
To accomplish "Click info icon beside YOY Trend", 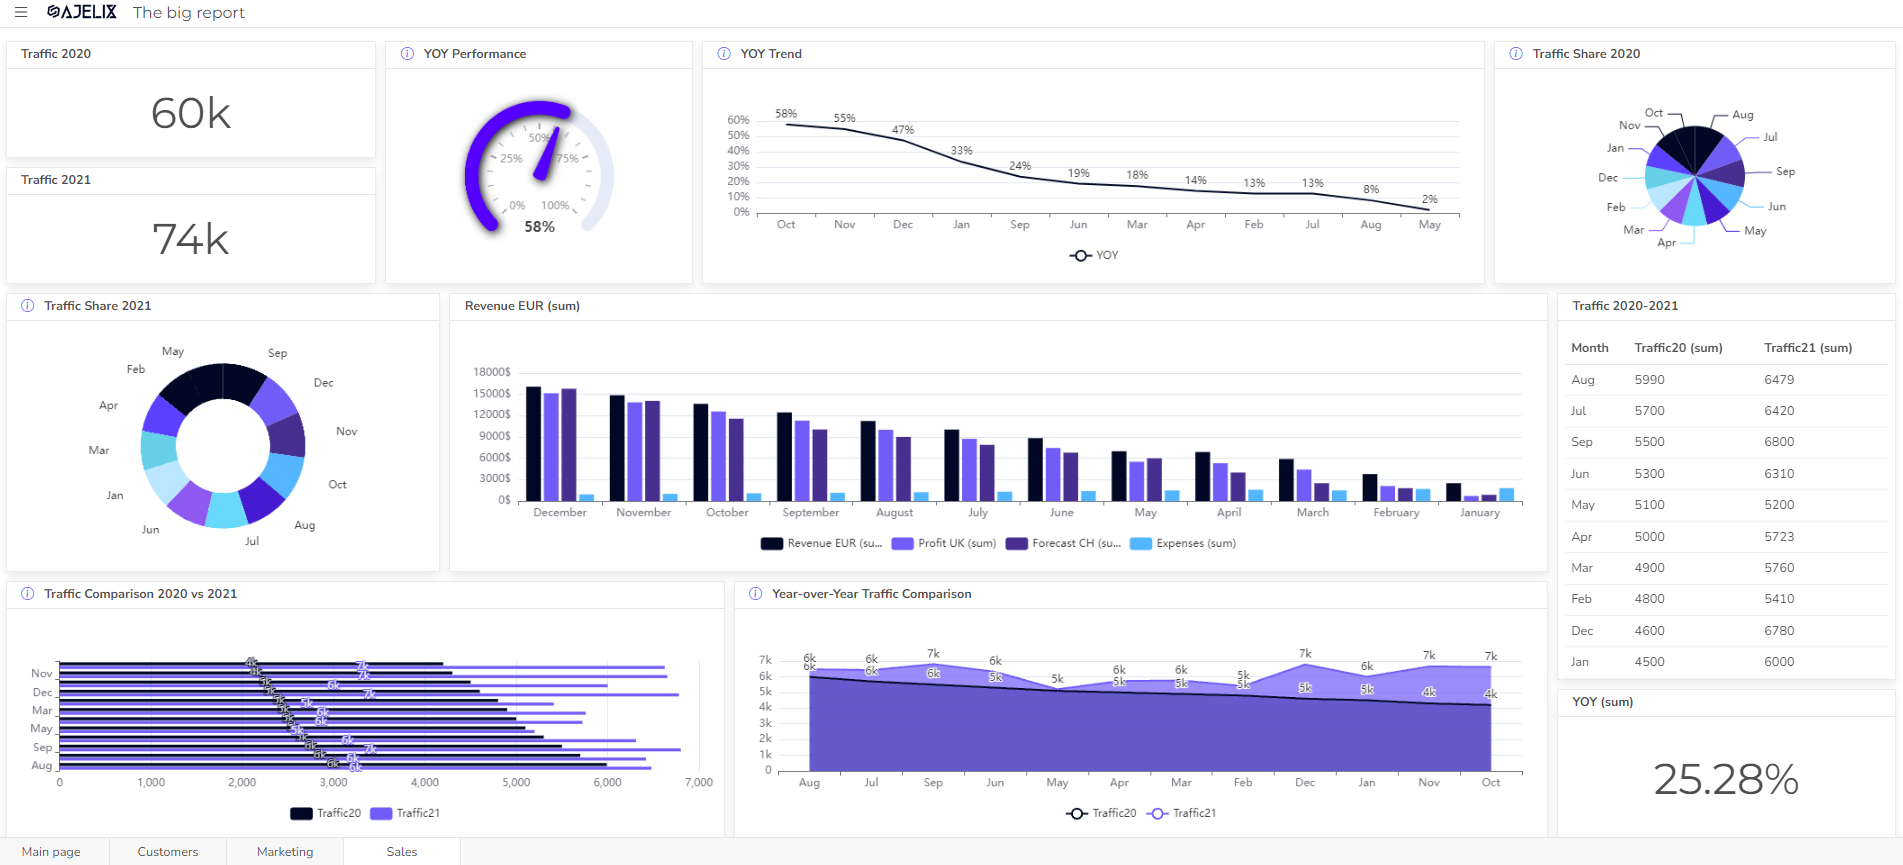I will coord(724,54).
